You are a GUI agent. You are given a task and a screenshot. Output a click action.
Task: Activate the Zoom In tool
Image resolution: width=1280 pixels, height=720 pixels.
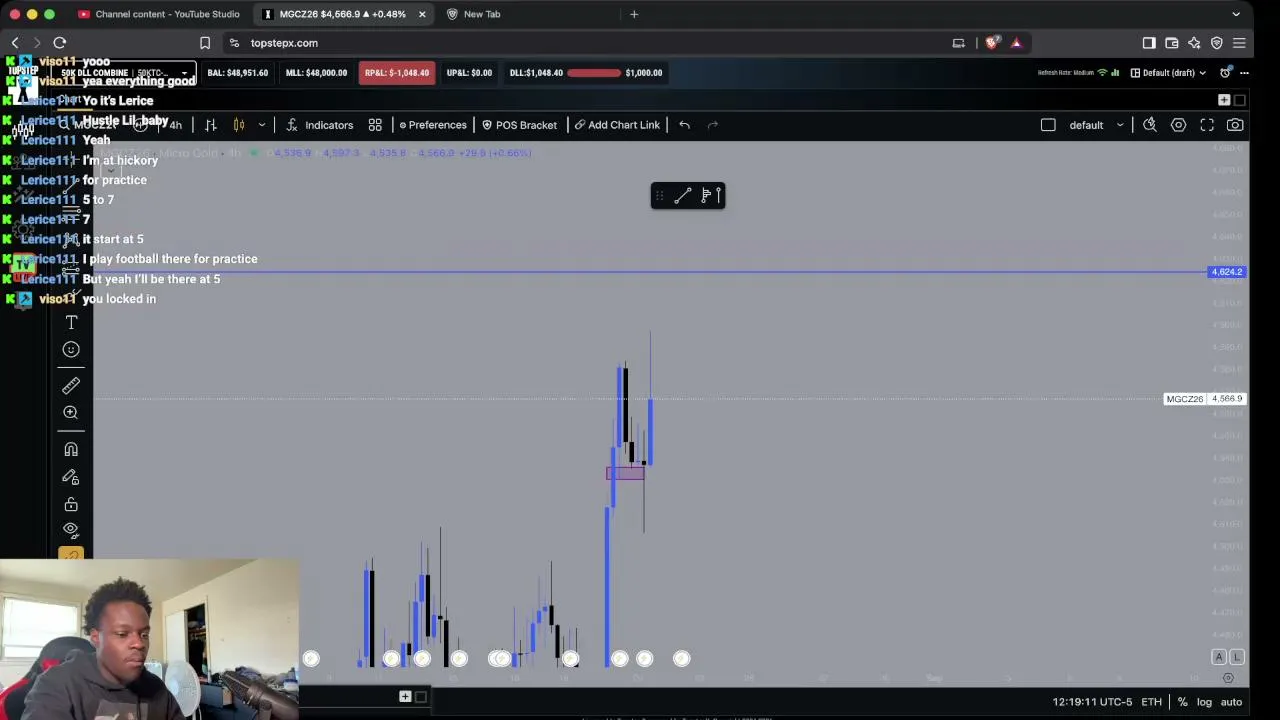point(71,412)
